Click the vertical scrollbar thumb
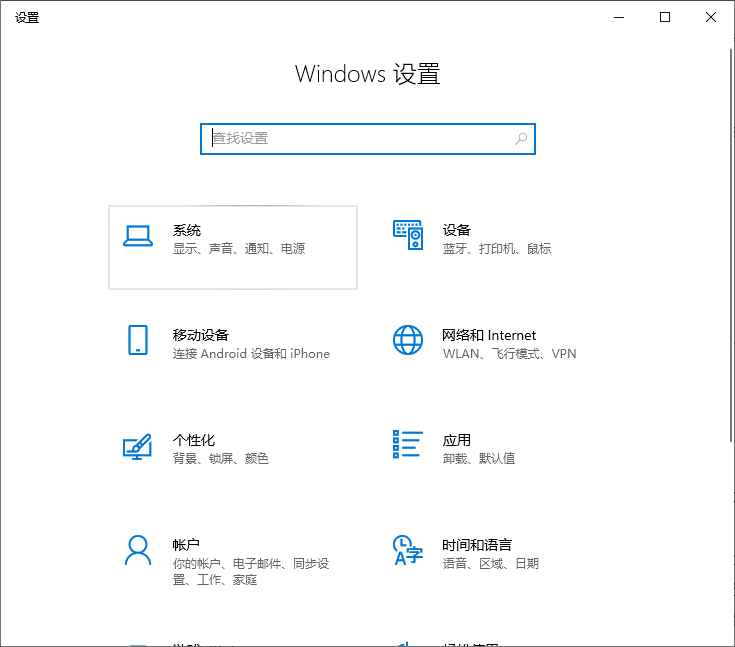 (x=731, y=245)
